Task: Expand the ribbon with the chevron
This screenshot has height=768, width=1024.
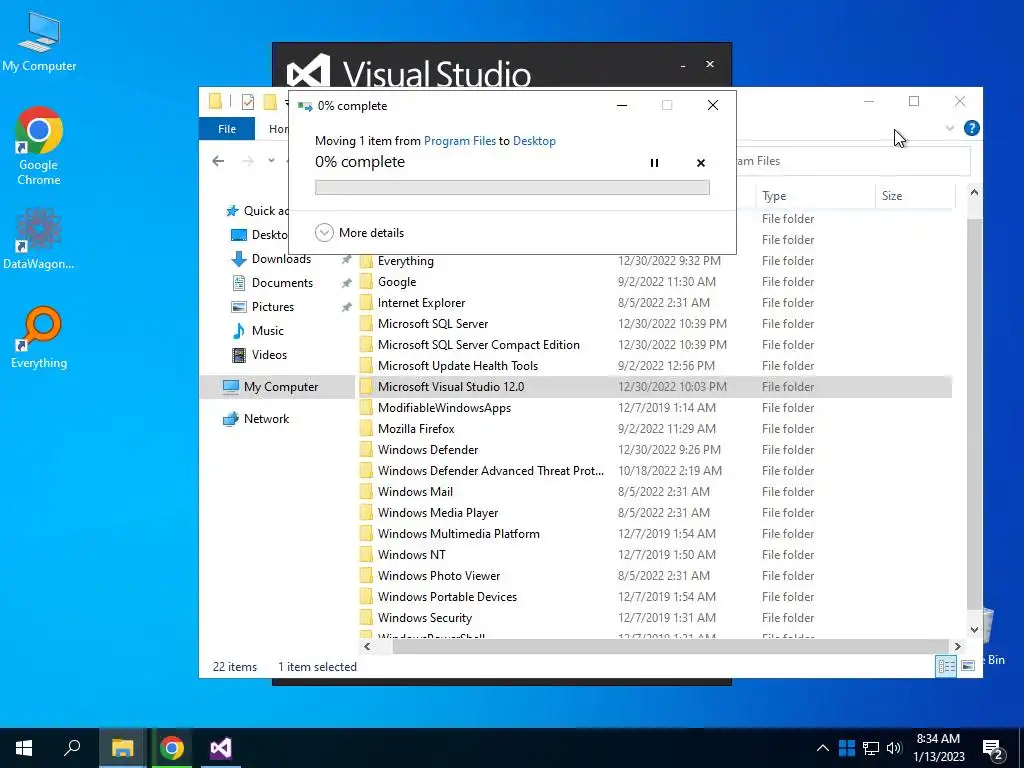Action: 950,129
